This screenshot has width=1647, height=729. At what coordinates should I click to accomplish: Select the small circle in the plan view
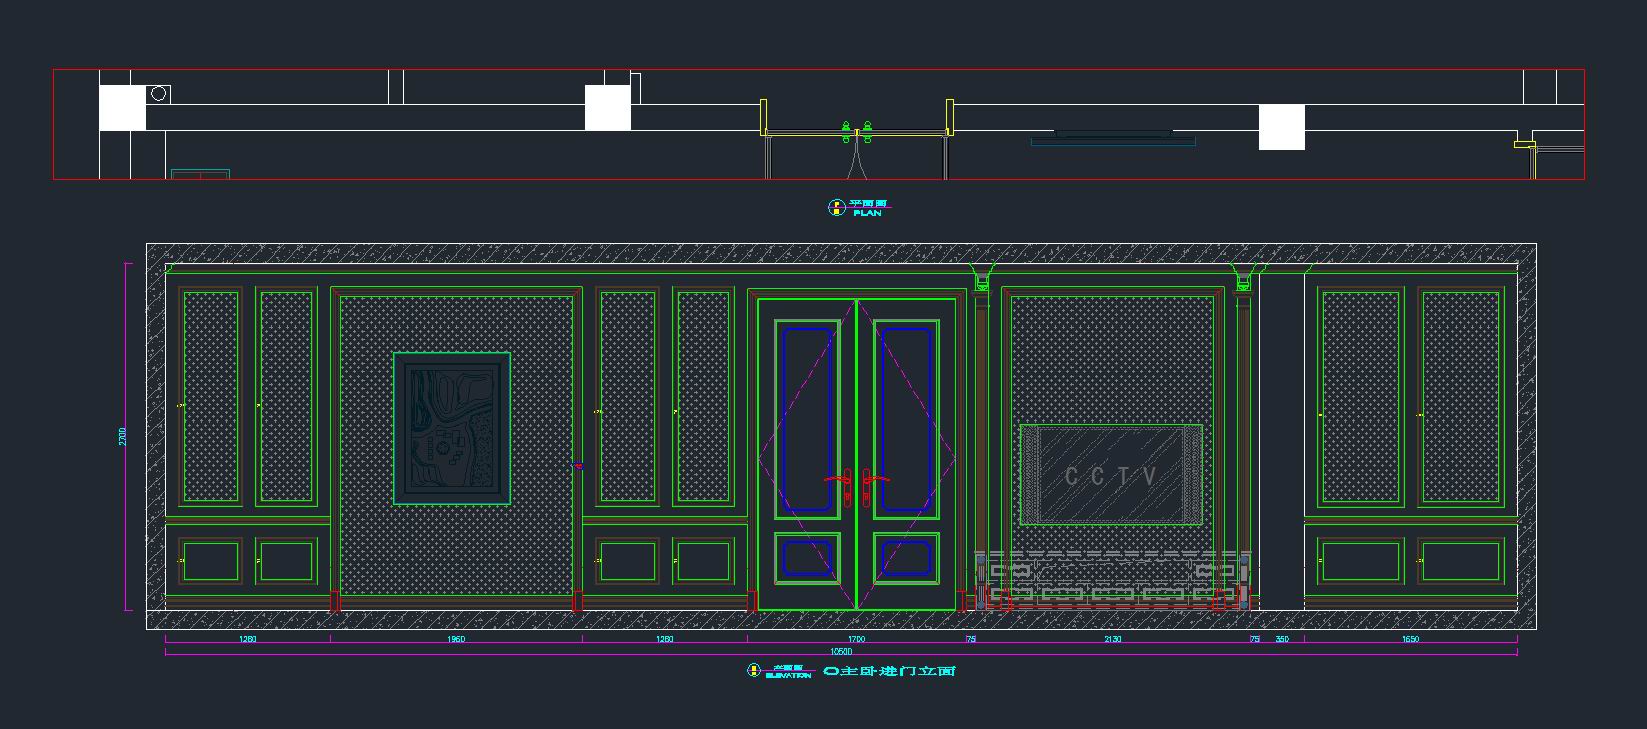(158, 94)
